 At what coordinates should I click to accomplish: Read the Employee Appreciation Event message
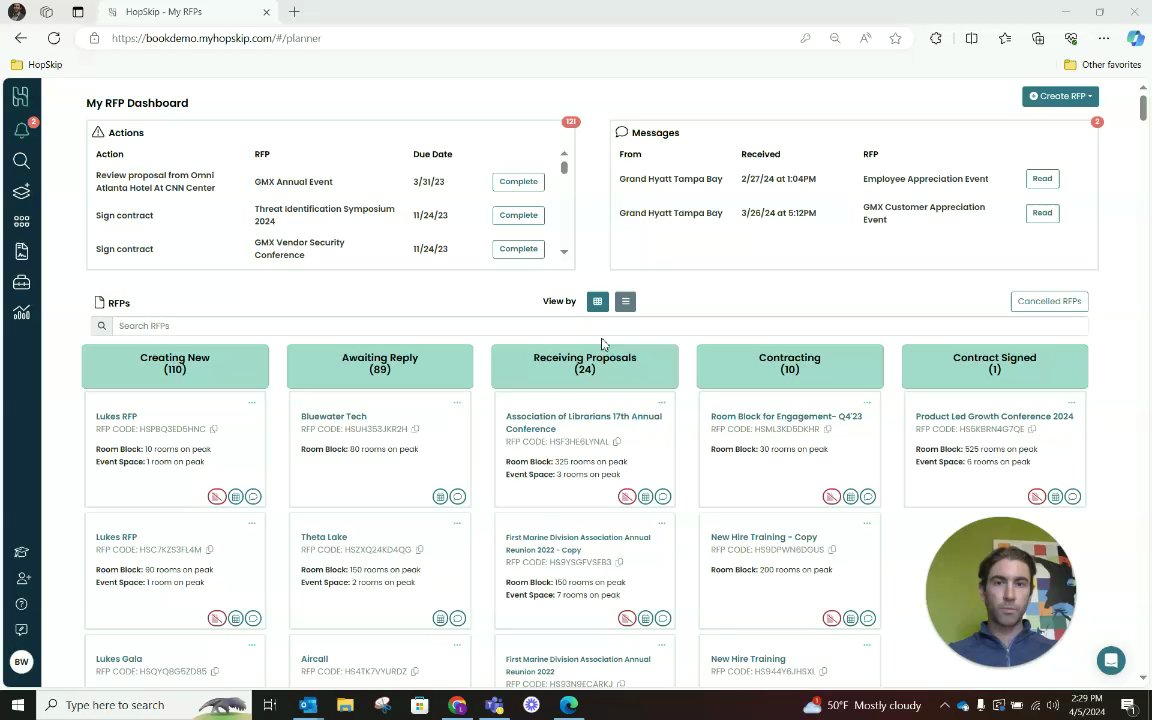pyautogui.click(x=1042, y=179)
